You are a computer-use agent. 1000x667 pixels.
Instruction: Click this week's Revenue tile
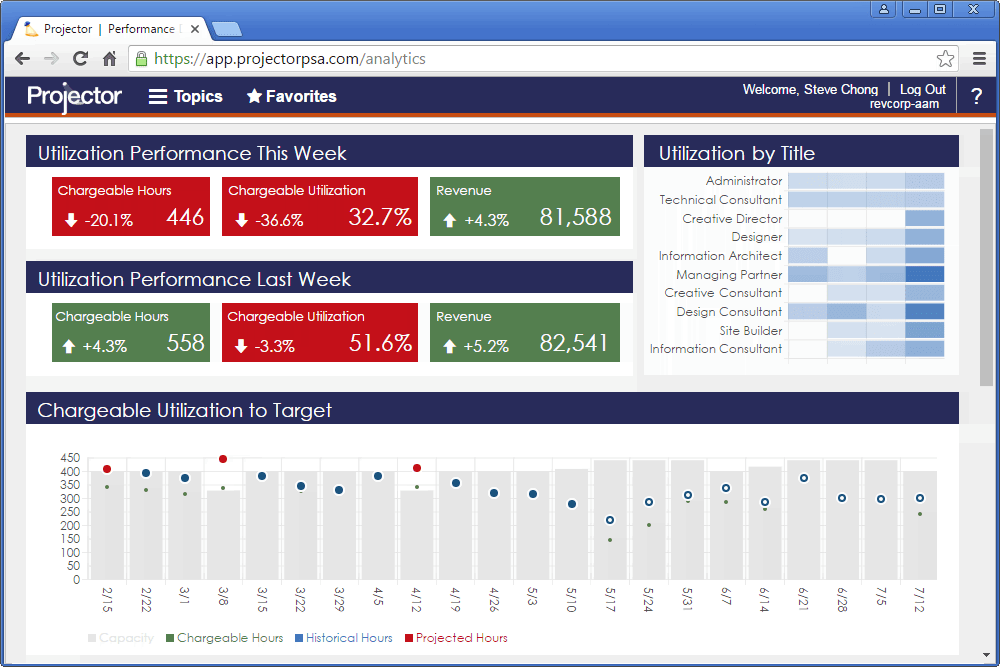tap(525, 207)
